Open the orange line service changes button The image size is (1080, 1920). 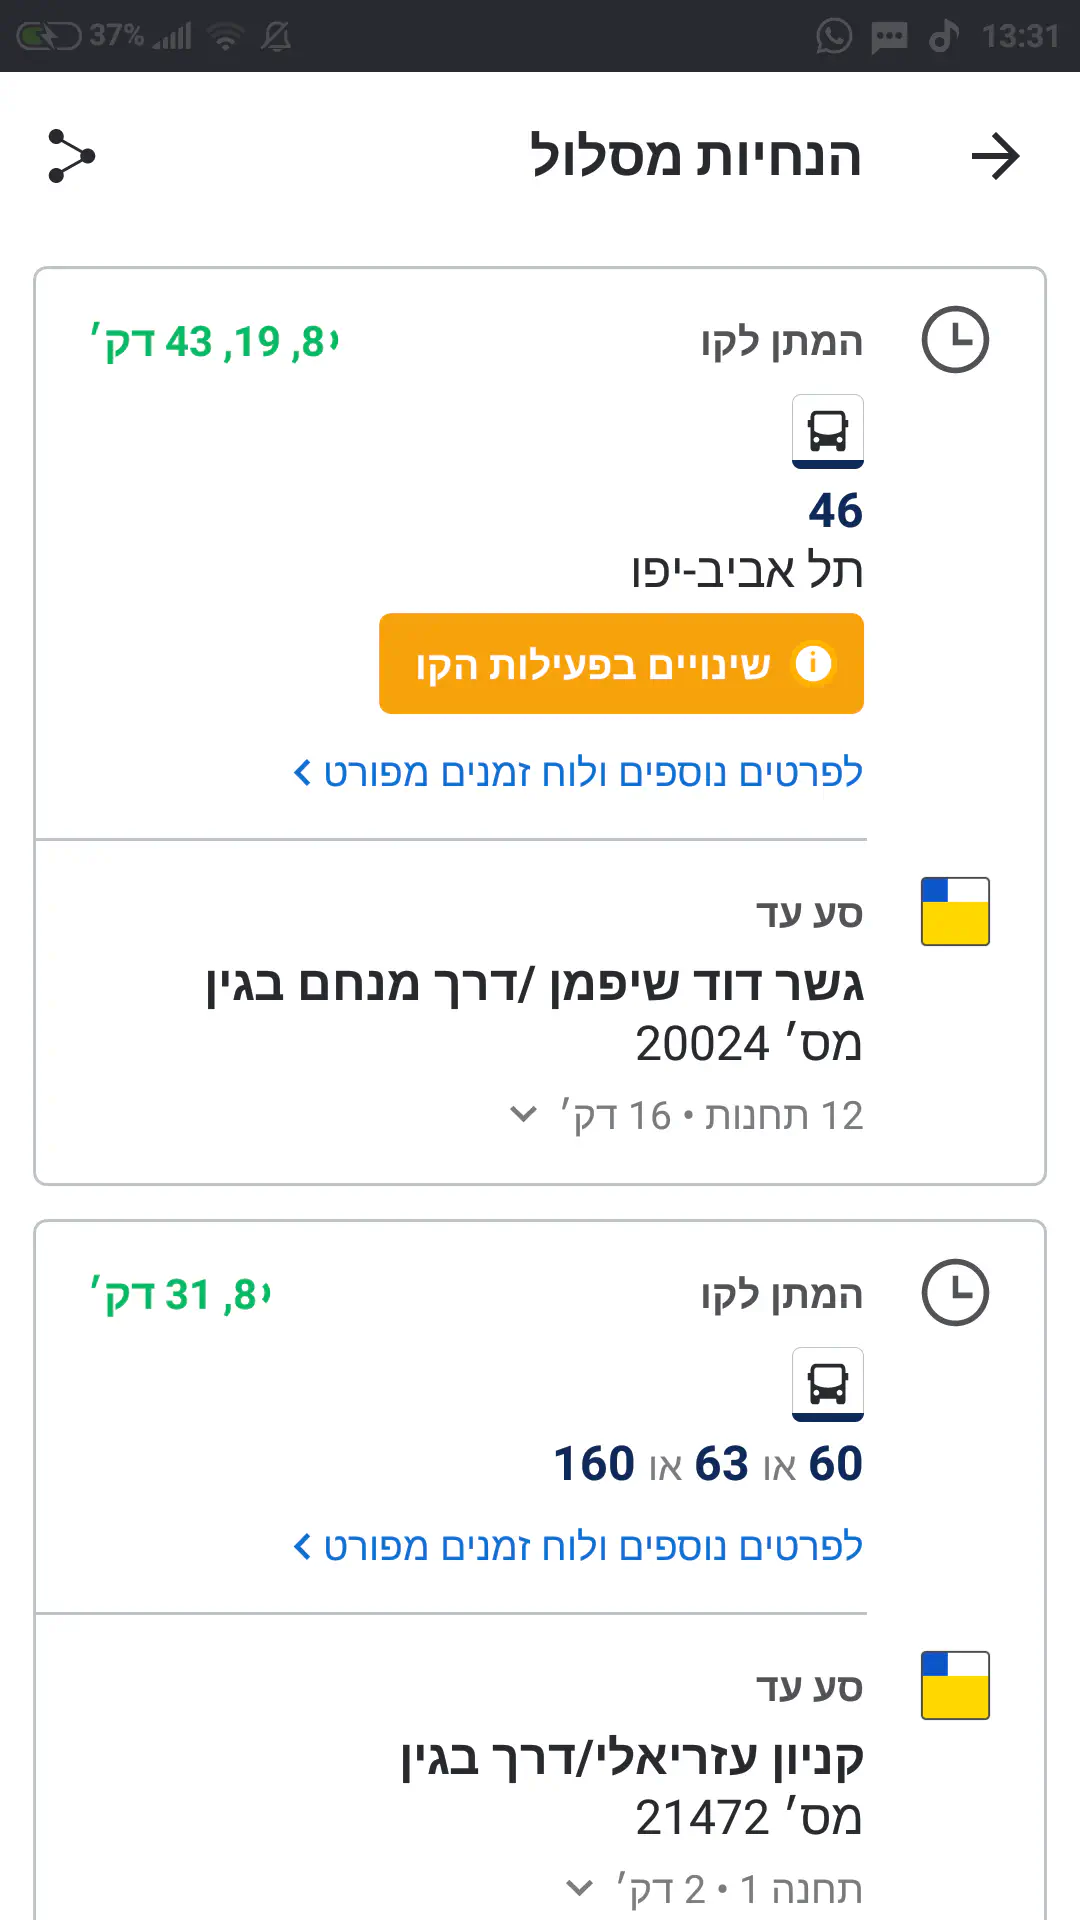point(621,664)
